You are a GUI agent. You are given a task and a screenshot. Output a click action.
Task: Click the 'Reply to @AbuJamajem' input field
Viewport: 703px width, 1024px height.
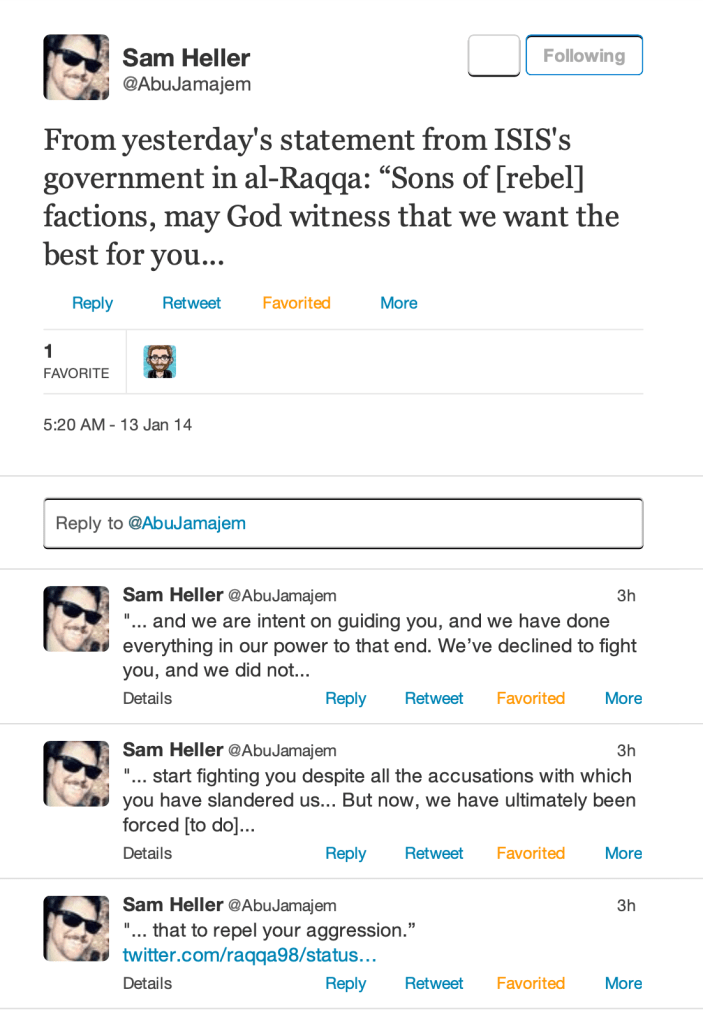pos(343,523)
